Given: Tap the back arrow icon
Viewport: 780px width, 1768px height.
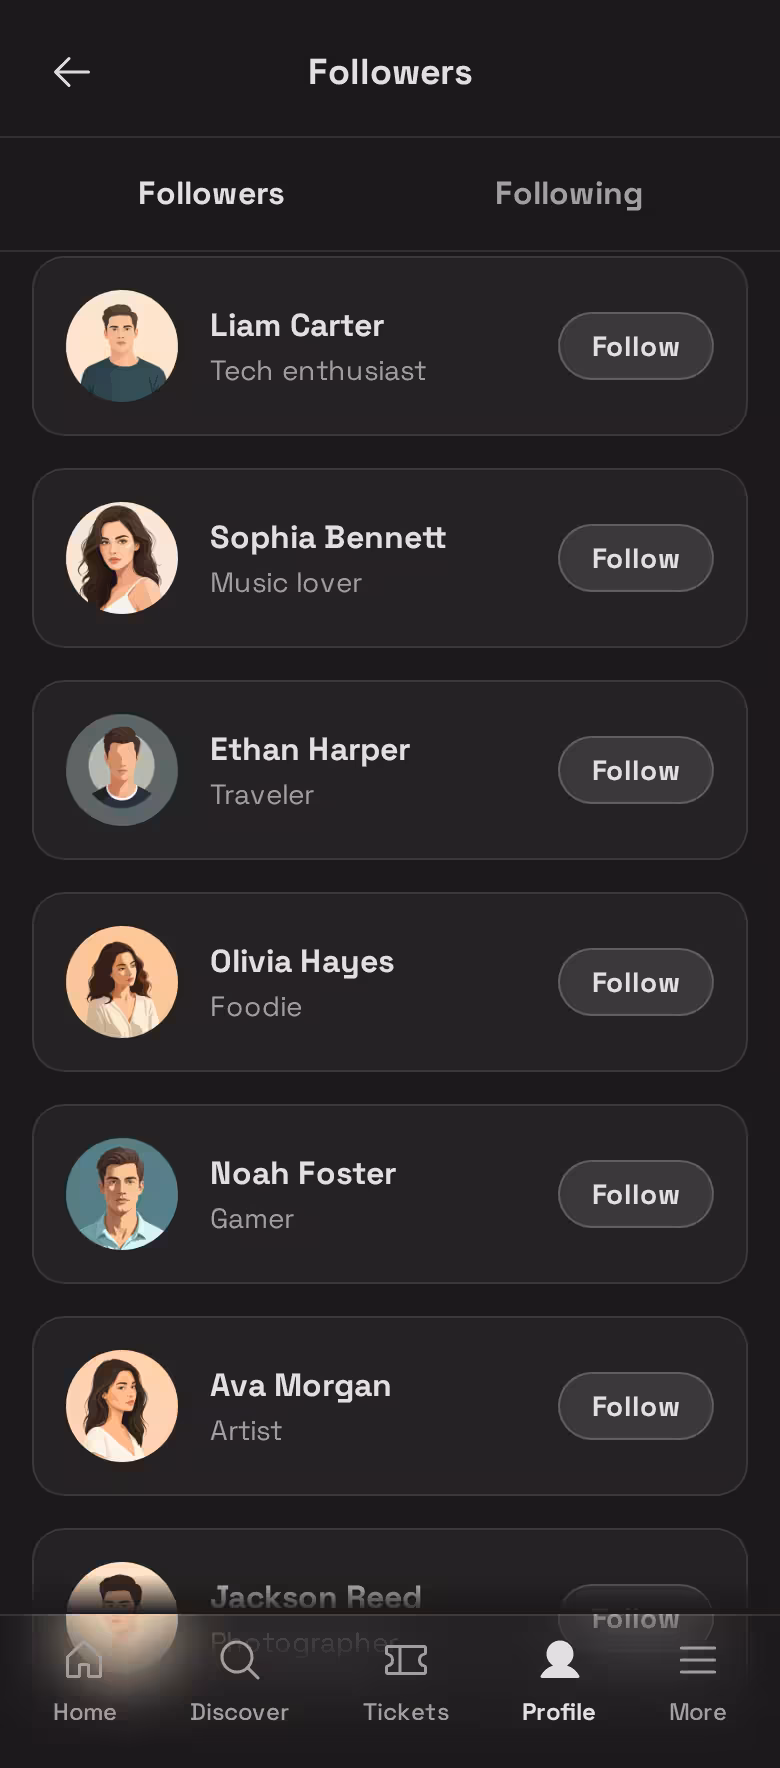Looking at the screenshot, I should [72, 72].
